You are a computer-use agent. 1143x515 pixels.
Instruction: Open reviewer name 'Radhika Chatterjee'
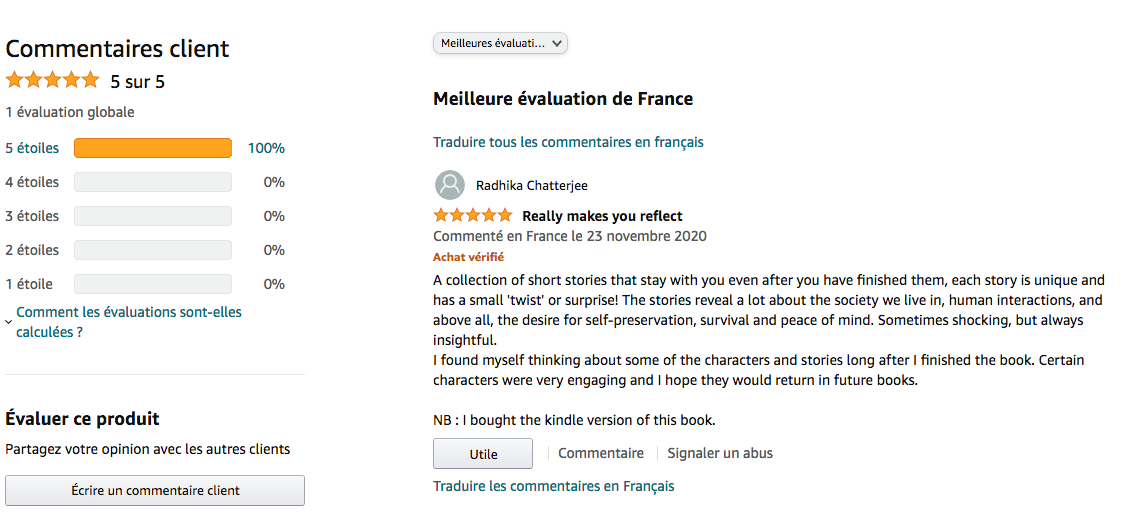click(x=531, y=185)
